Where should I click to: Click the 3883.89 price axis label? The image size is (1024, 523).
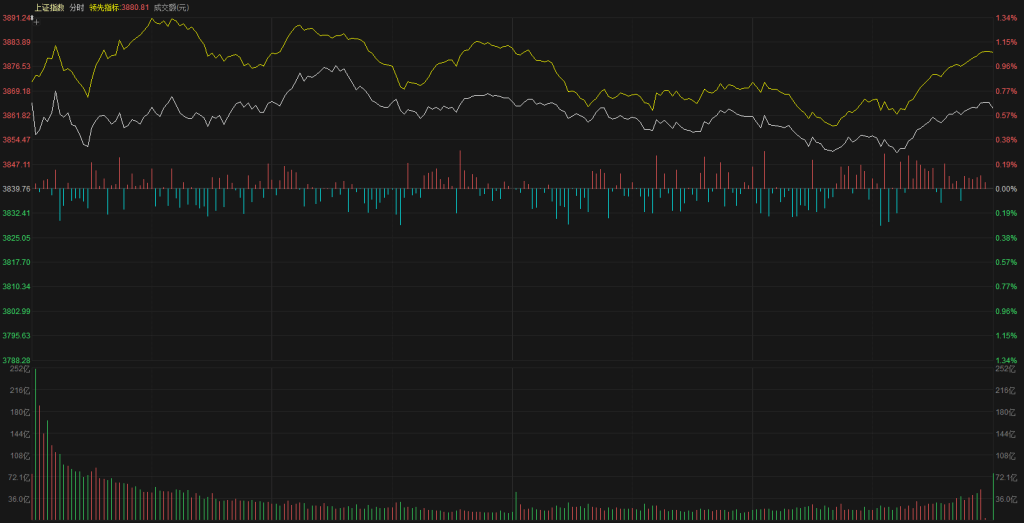tap(16, 42)
